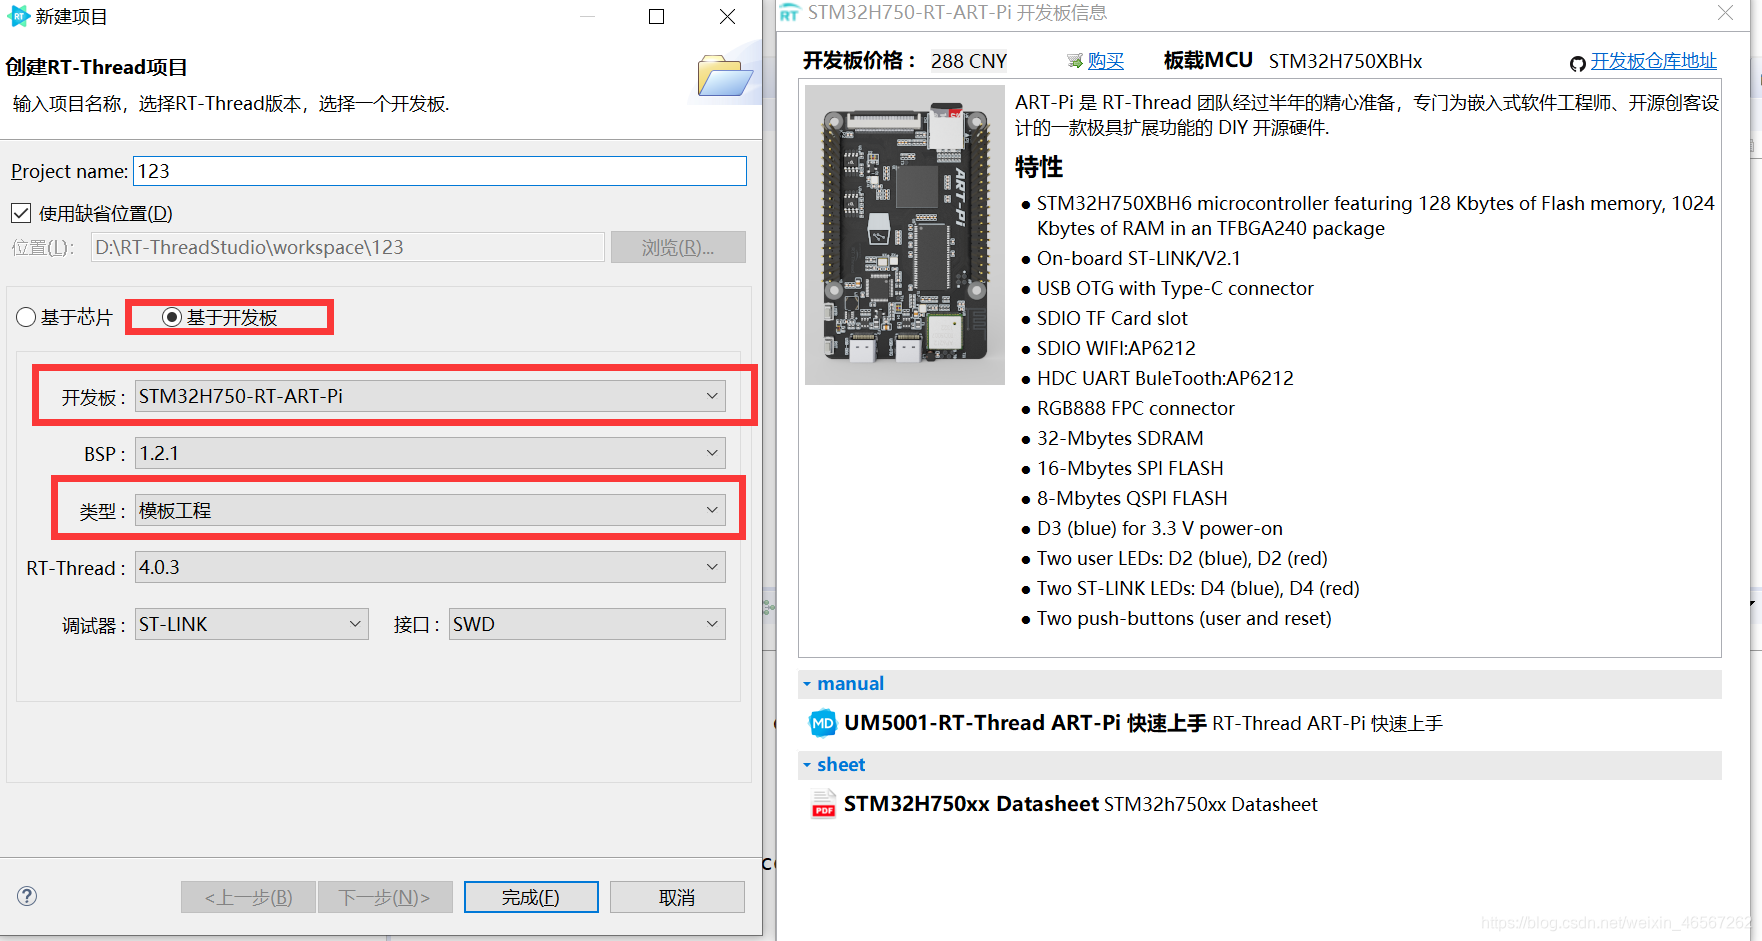Click 'Two push-buttons (user and reset)' line
The image size is (1762, 941).
click(x=1184, y=618)
